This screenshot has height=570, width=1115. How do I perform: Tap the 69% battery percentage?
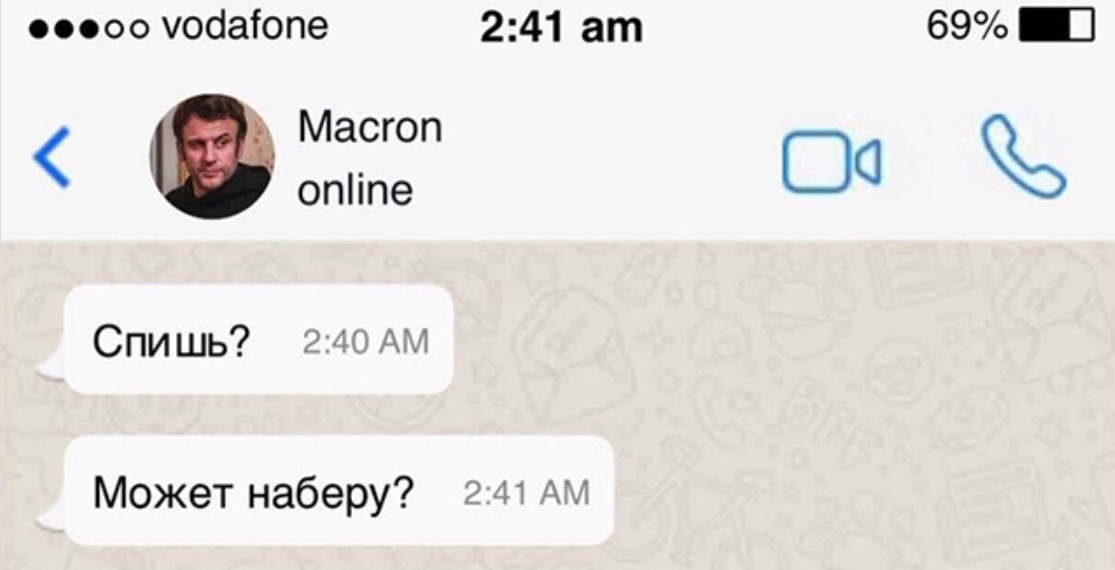967,28
